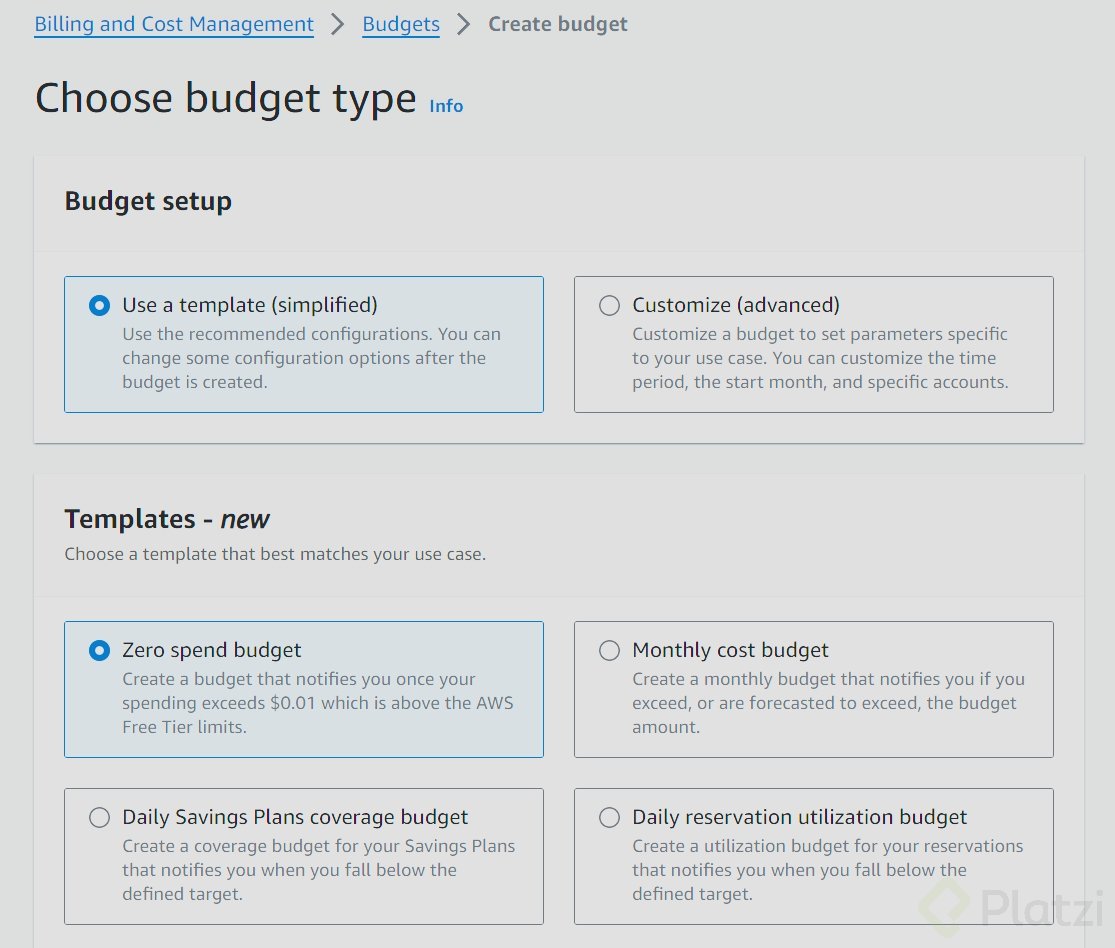Select the Customize (advanced) radio button
Image resolution: width=1115 pixels, height=948 pixels.
tap(609, 306)
